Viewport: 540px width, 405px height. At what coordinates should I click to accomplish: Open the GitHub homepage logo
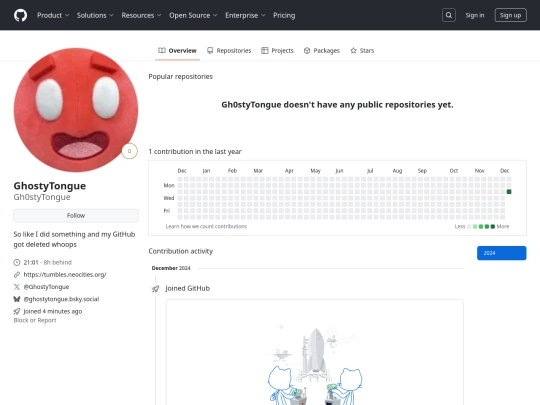(20, 15)
